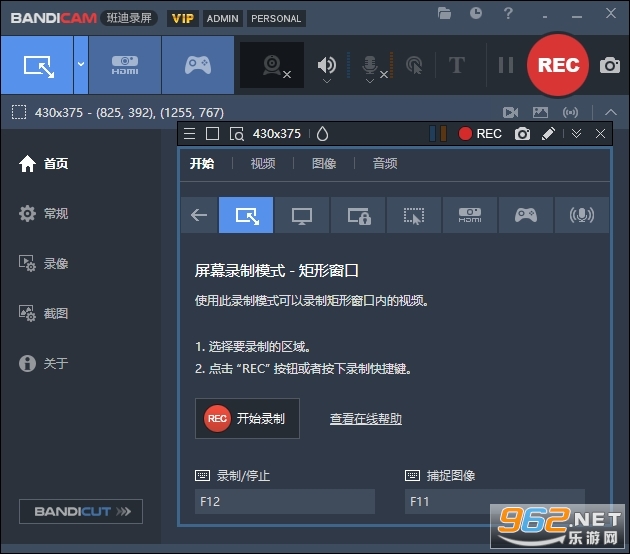Click the 开始录制 start recording button

click(247, 419)
